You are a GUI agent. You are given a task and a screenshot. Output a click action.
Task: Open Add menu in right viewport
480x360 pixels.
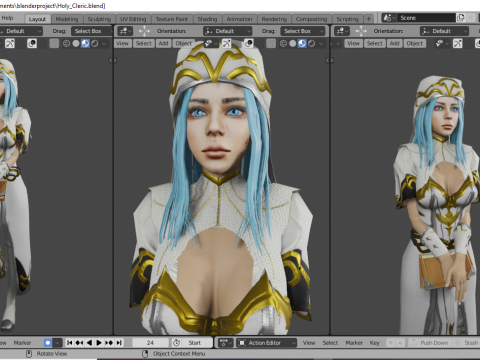pos(394,43)
